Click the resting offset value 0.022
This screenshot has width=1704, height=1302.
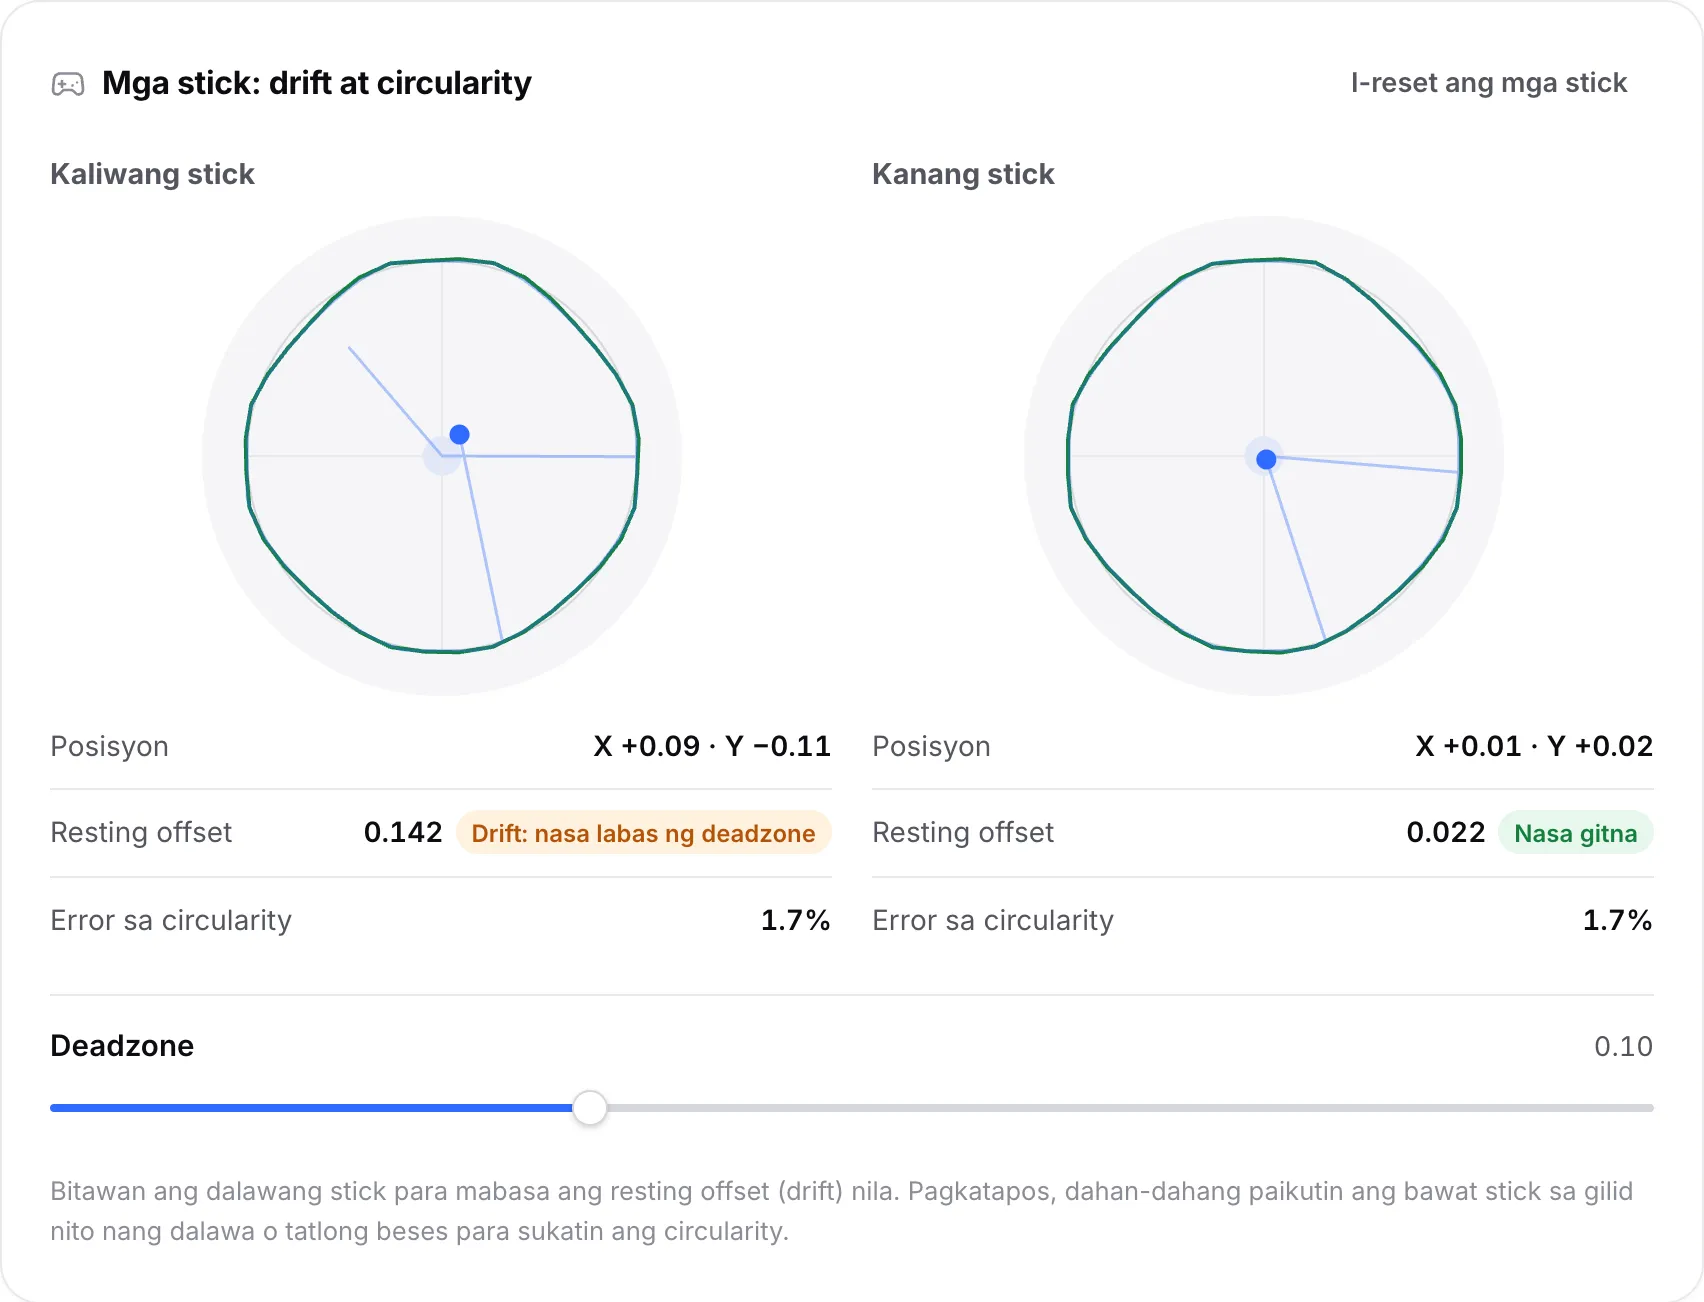[x=1445, y=832]
